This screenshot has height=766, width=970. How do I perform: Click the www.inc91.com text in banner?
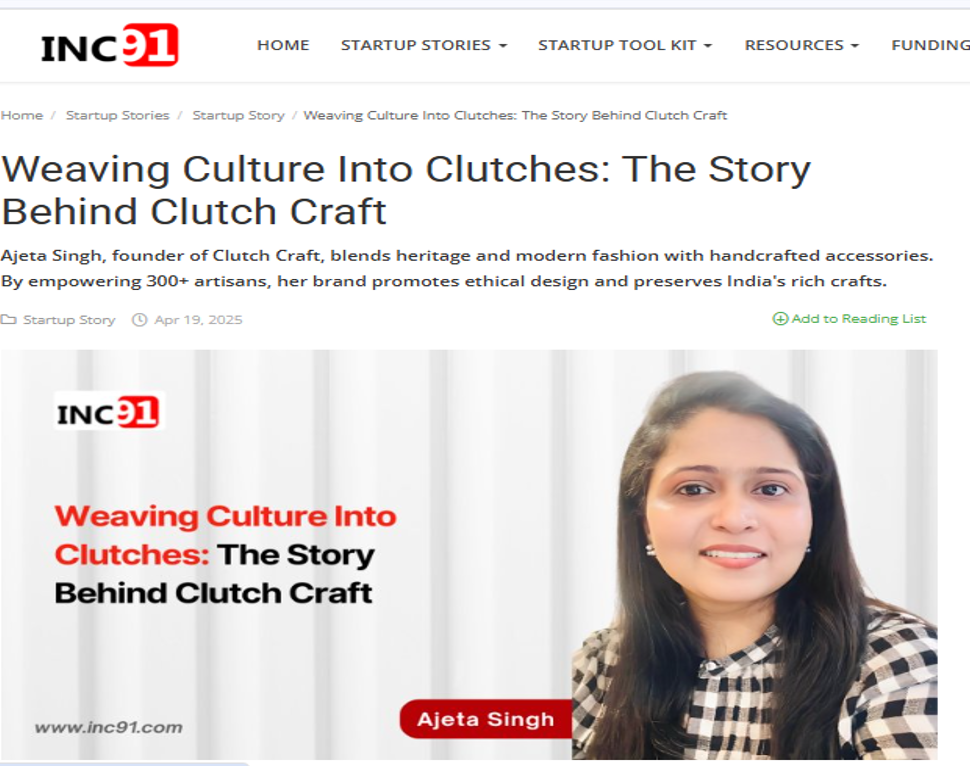108,727
